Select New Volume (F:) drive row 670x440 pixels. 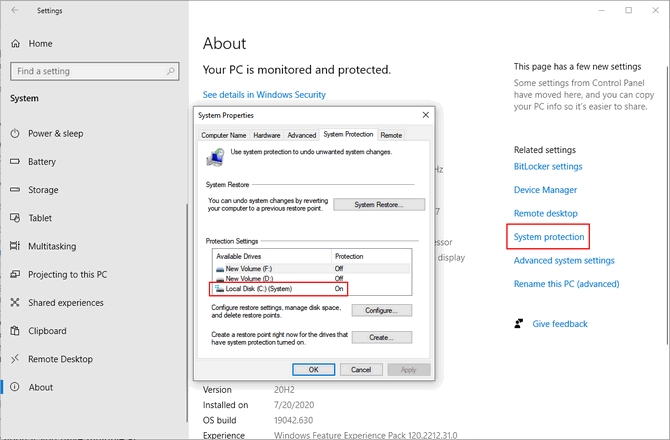pyautogui.click(x=312, y=269)
